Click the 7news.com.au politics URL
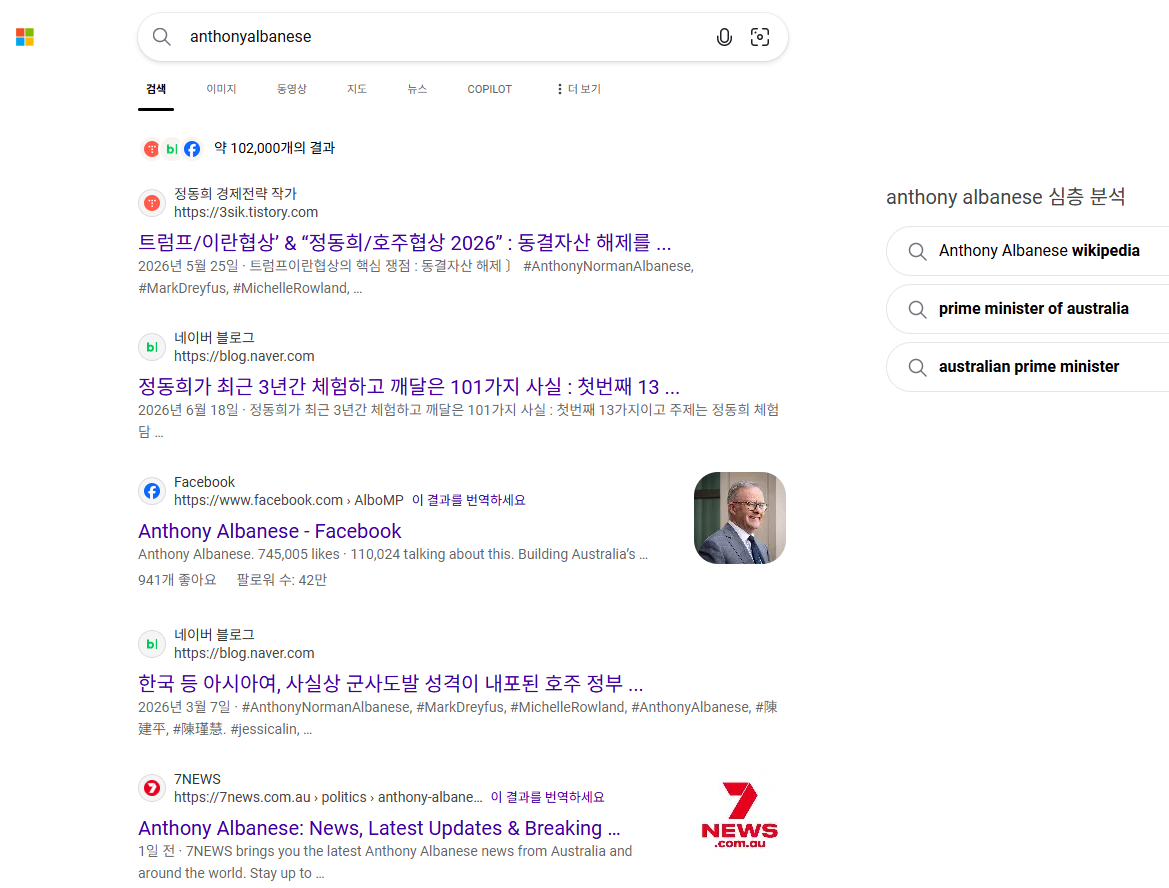This screenshot has width=1169, height=888. point(328,797)
